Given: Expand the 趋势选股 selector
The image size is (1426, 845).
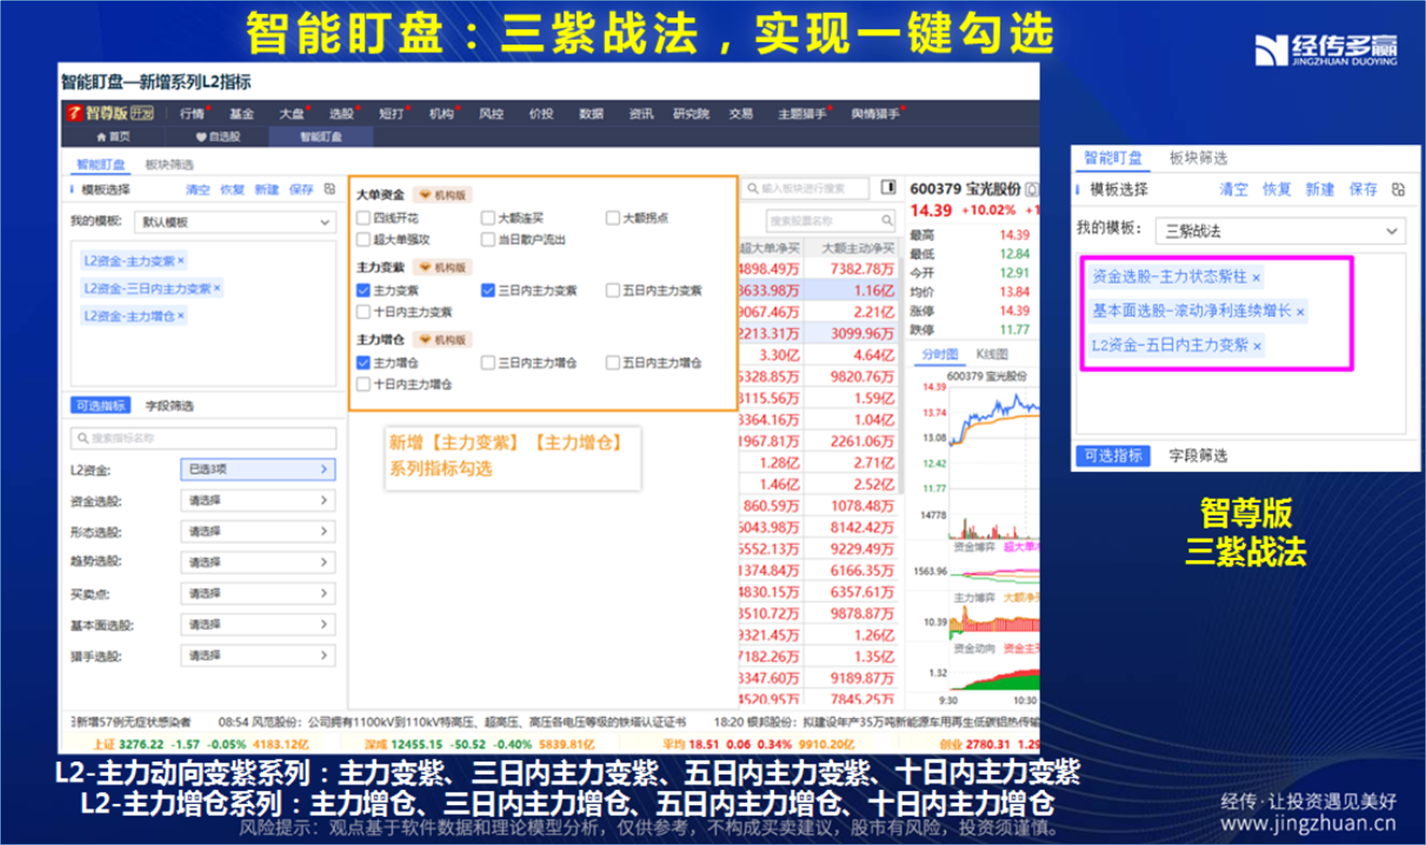Looking at the screenshot, I should tap(258, 562).
